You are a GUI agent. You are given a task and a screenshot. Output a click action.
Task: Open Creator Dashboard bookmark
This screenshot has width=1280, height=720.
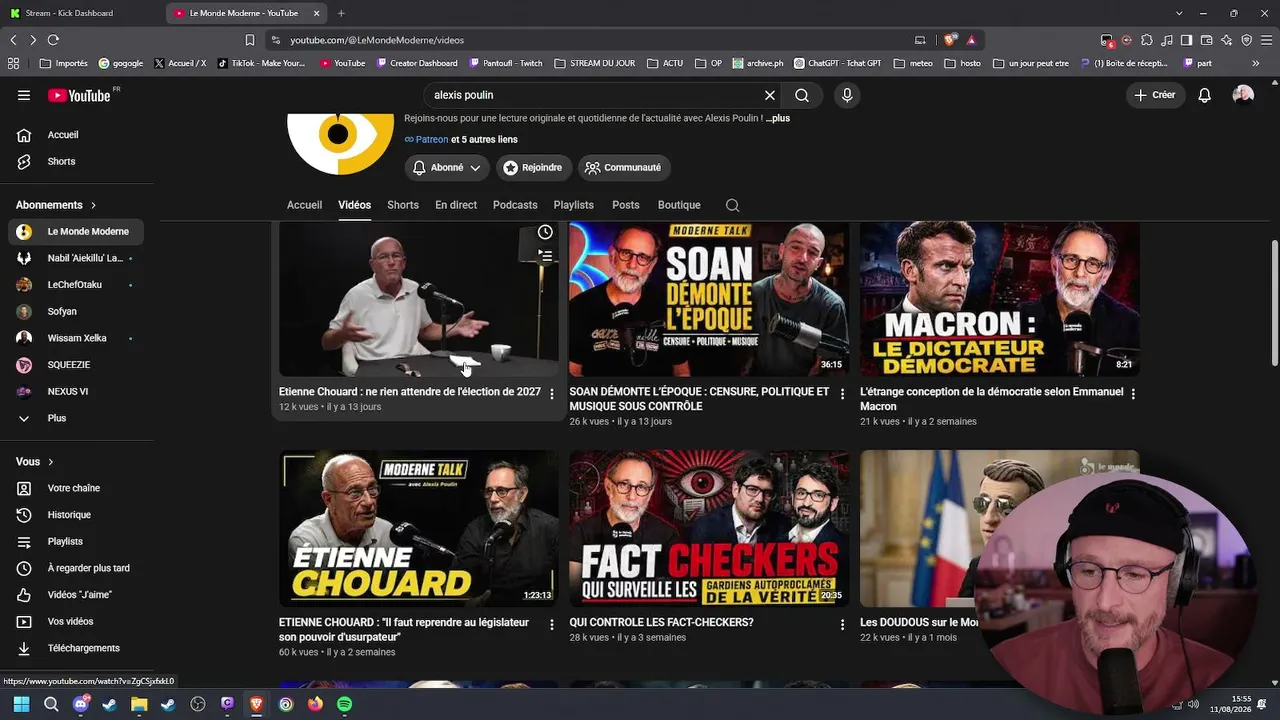(417, 63)
